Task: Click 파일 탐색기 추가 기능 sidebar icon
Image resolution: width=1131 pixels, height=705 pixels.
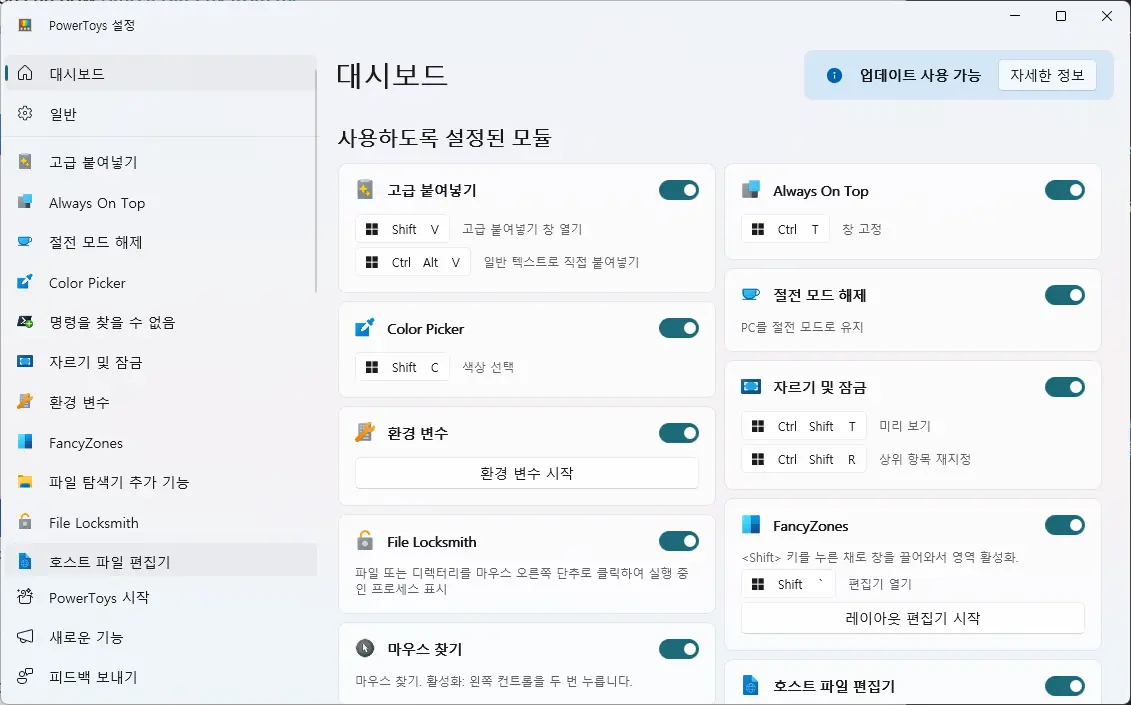Action: click(x=25, y=481)
